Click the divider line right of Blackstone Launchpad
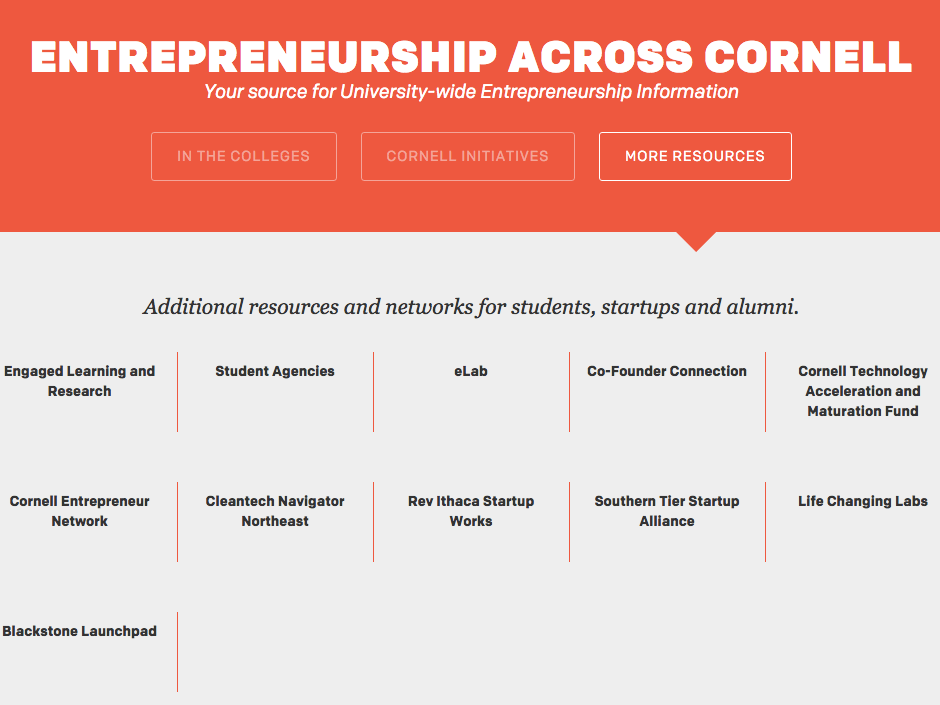The height and width of the screenshot is (705, 940). click(x=178, y=651)
